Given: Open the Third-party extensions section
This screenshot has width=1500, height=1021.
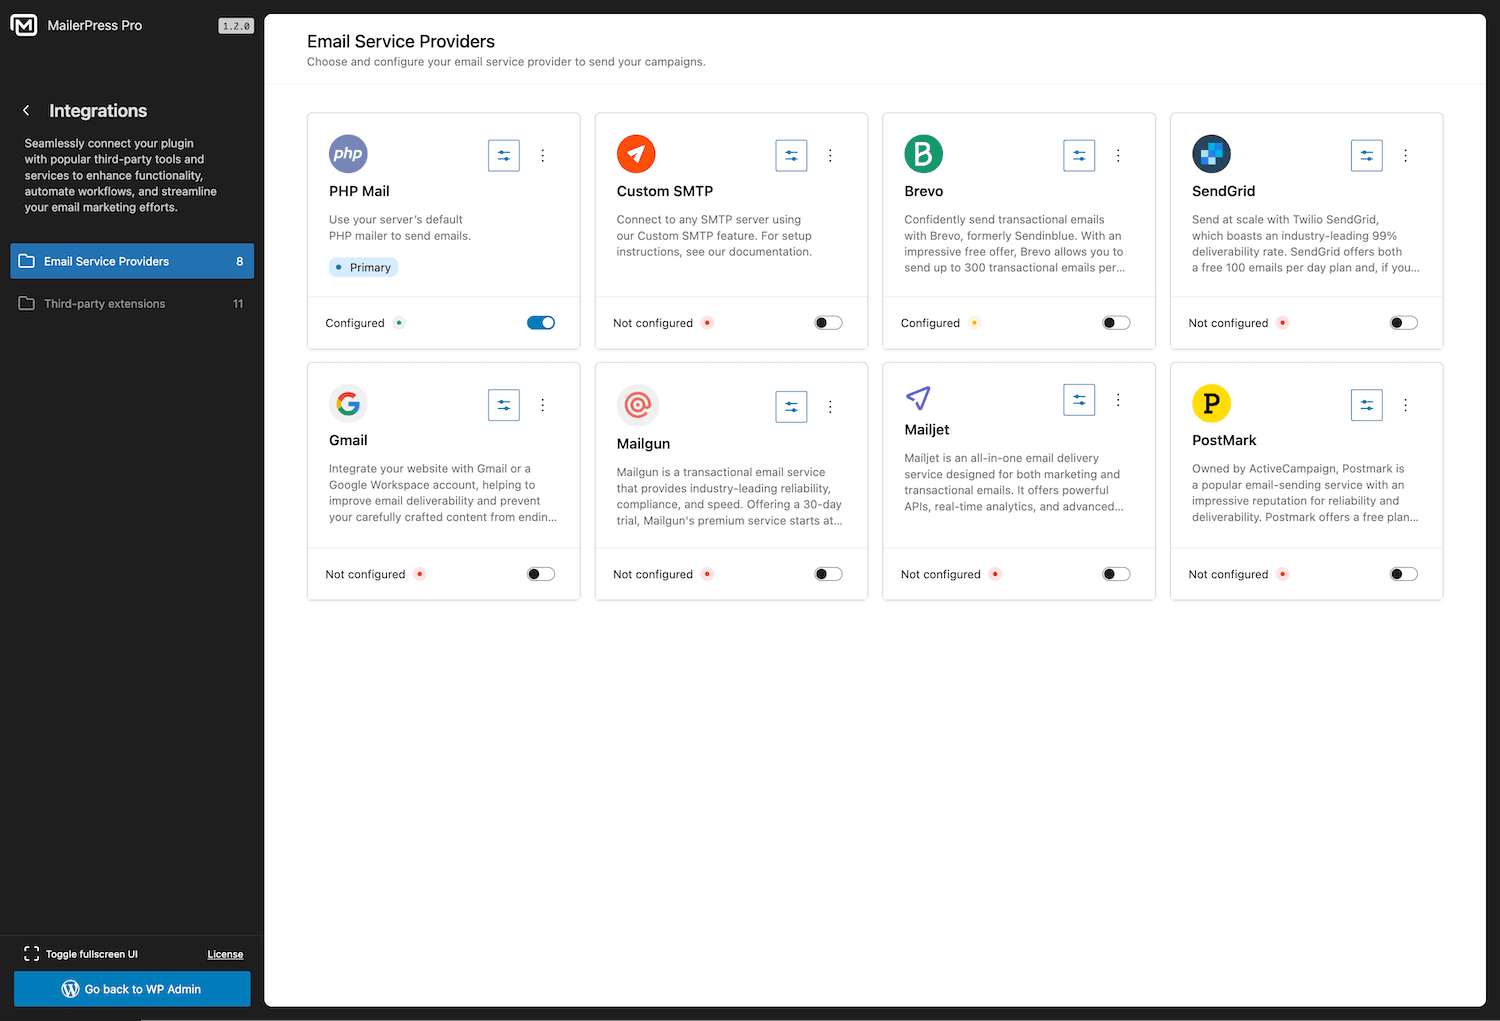Looking at the screenshot, I should point(104,303).
